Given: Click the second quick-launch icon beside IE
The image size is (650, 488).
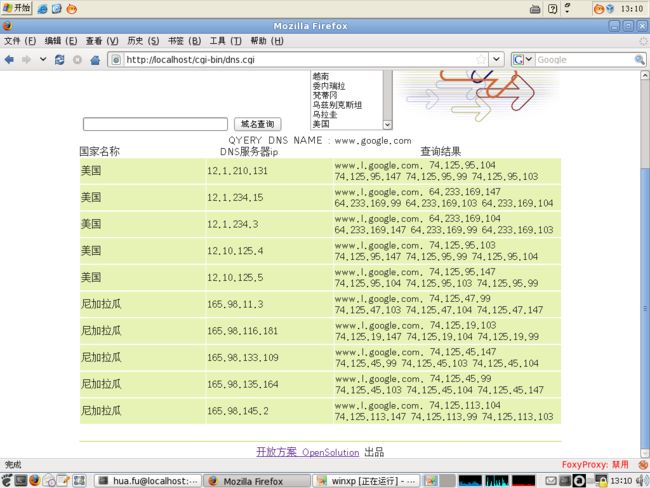Looking at the screenshot, I should [x=56, y=9].
